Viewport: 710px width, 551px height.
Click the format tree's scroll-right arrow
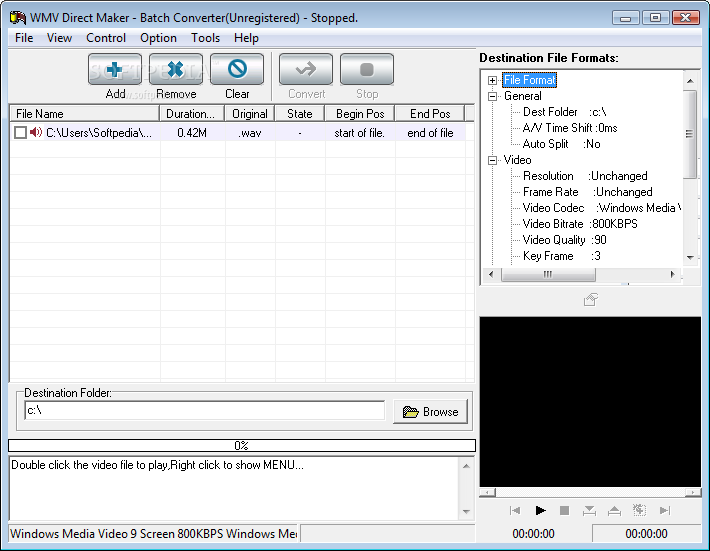tap(672, 274)
